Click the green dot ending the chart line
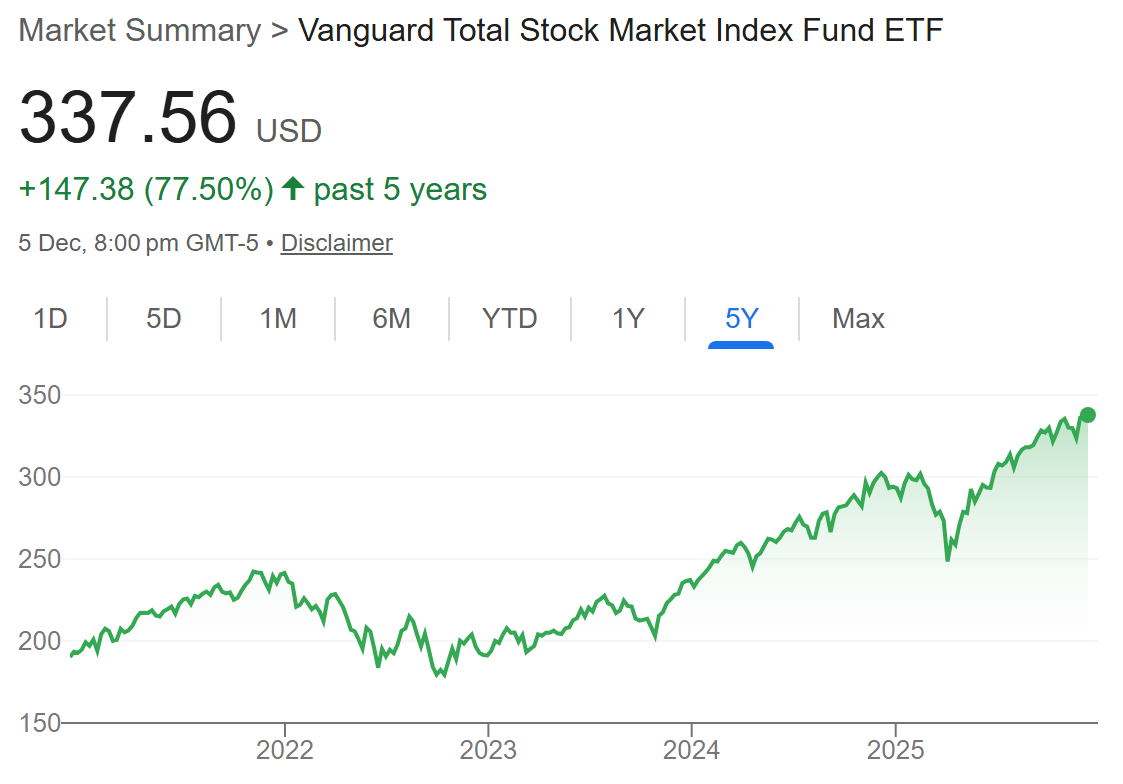1123x784 pixels. tap(1088, 415)
